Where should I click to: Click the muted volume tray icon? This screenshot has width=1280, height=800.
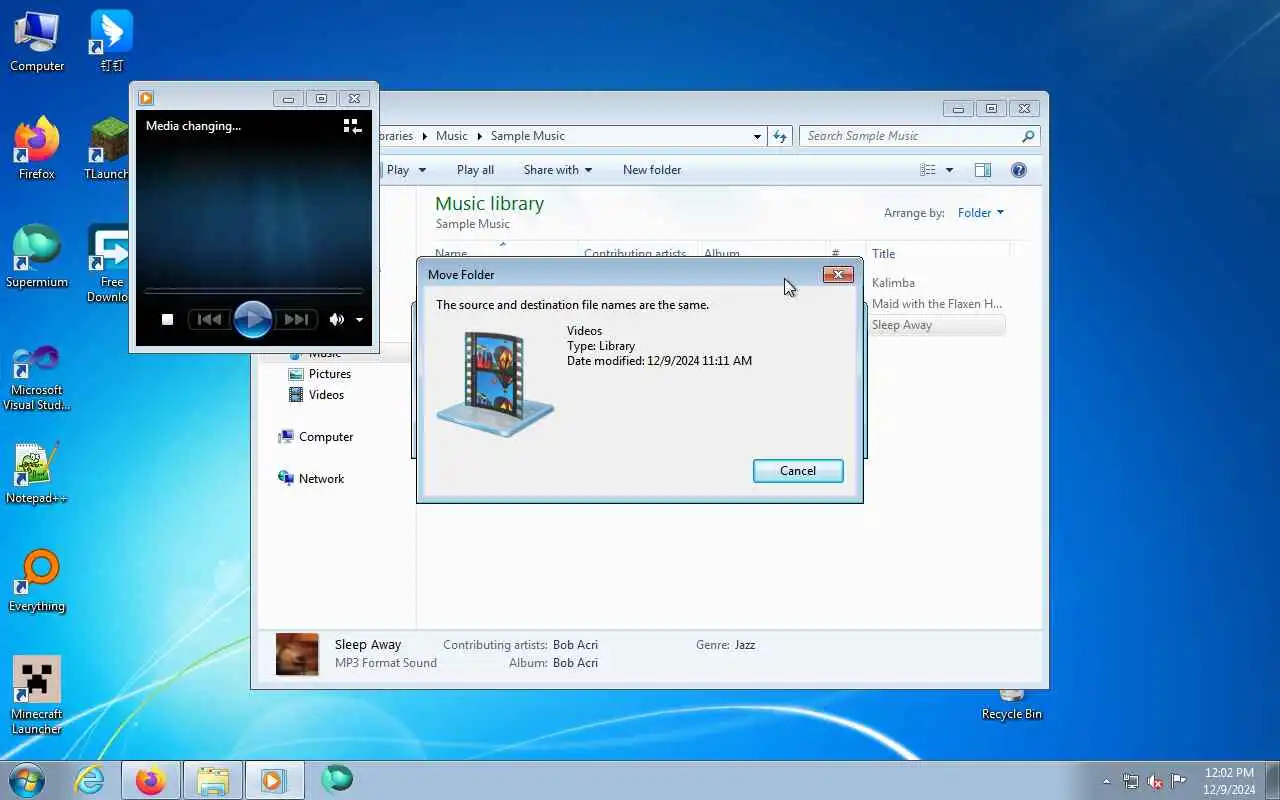click(x=1155, y=781)
